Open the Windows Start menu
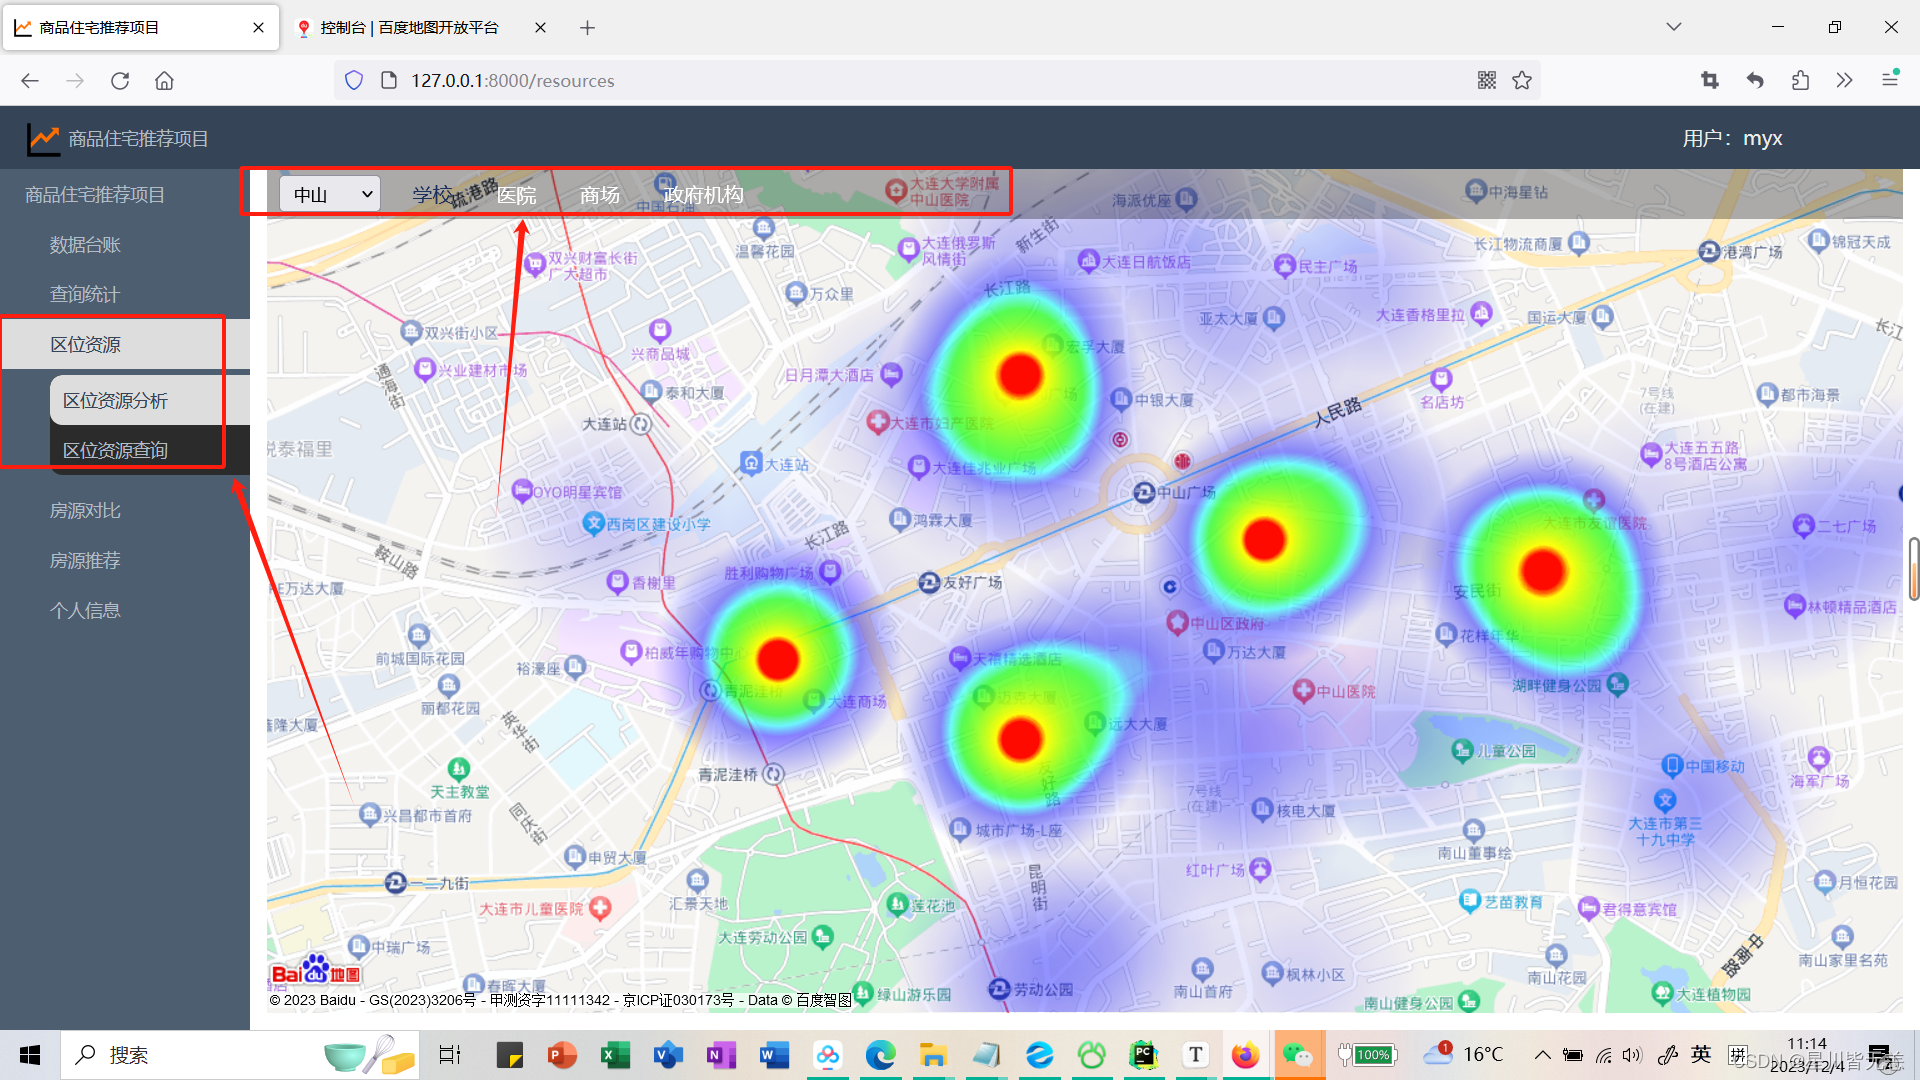The height and width of the screenshot is (1080, 1920). pos(30,1055)
